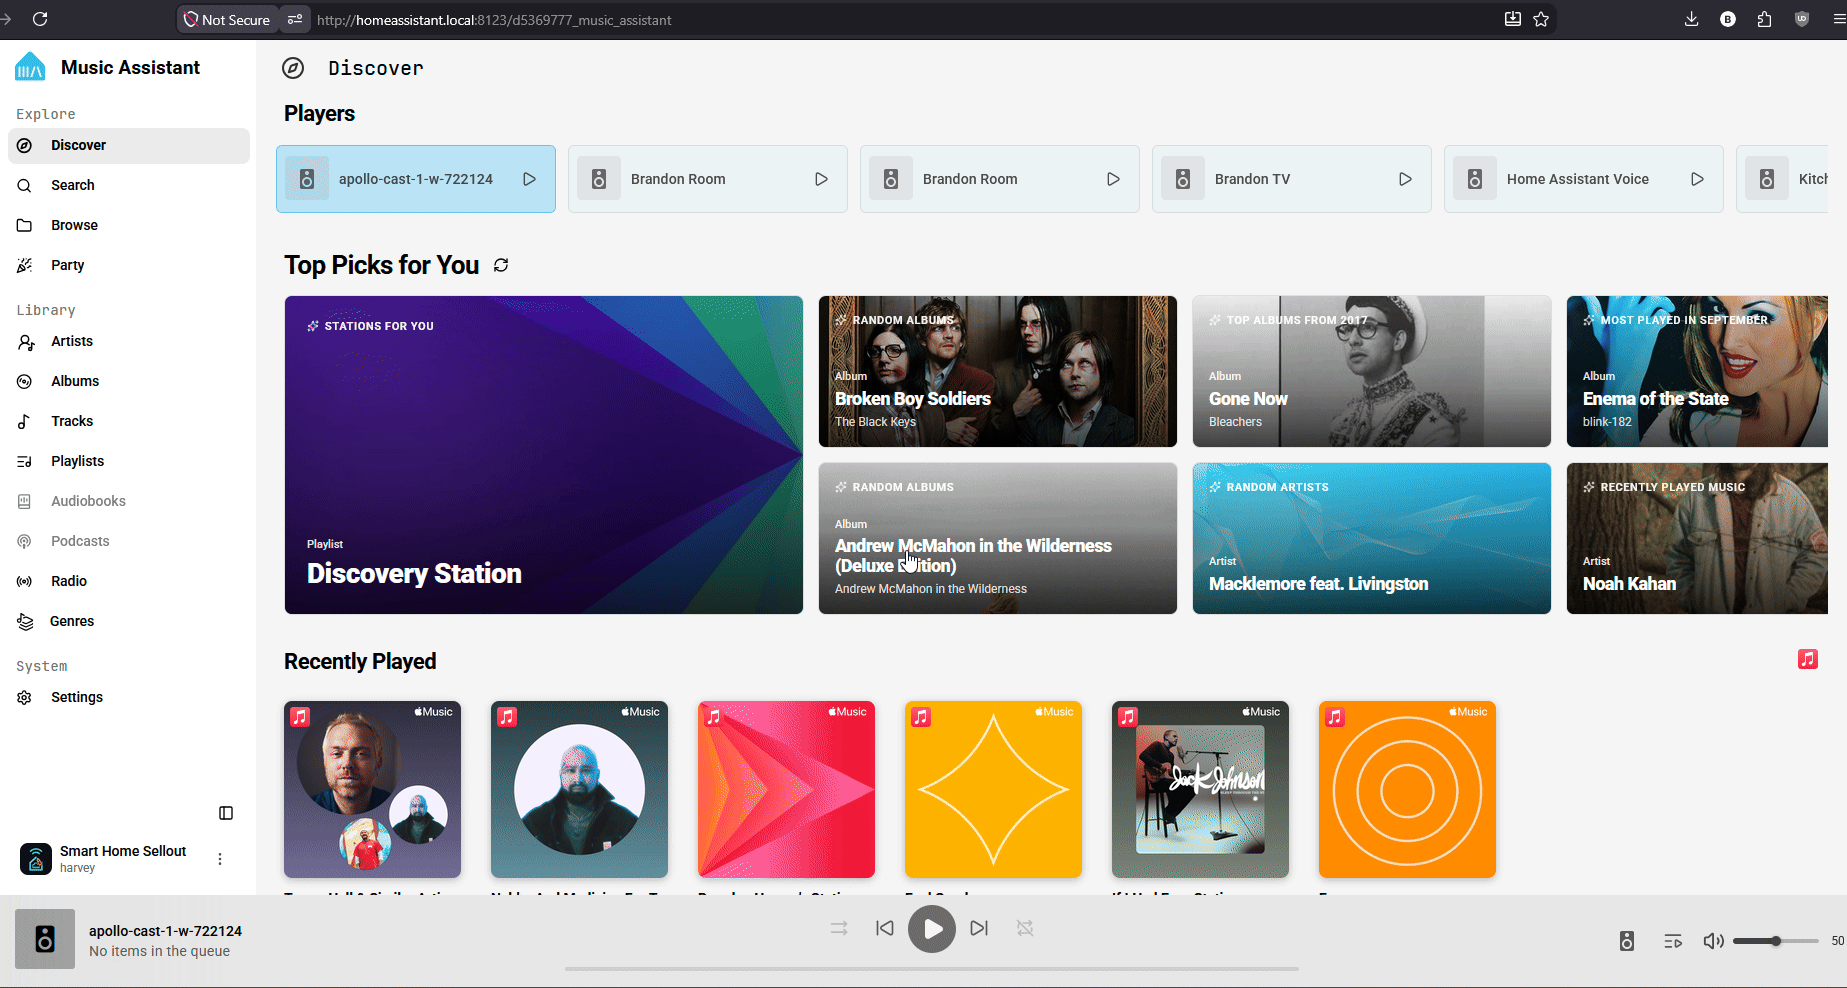Viewport: 1847px width, 988px height.
Task: Click the Apple Music provider icon beside Recently Played
Action: 1808,659
